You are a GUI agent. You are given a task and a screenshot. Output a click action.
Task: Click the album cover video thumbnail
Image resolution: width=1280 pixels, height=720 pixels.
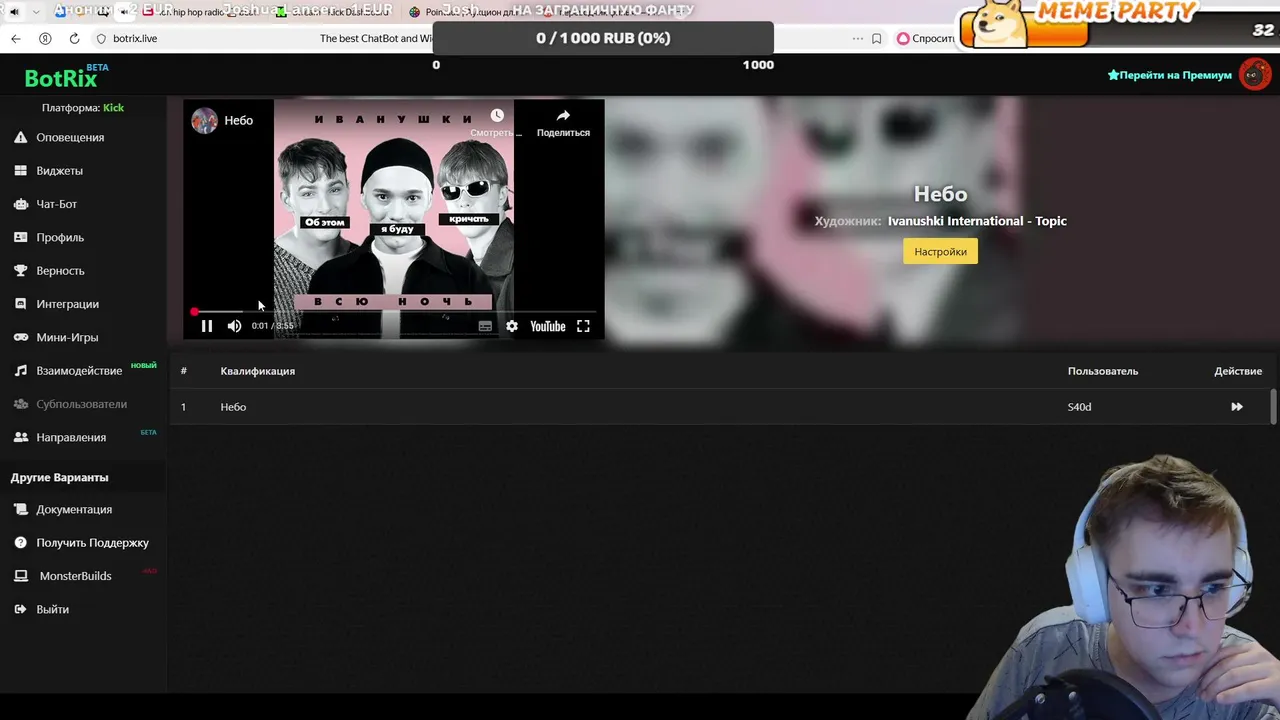coord(394,218)
